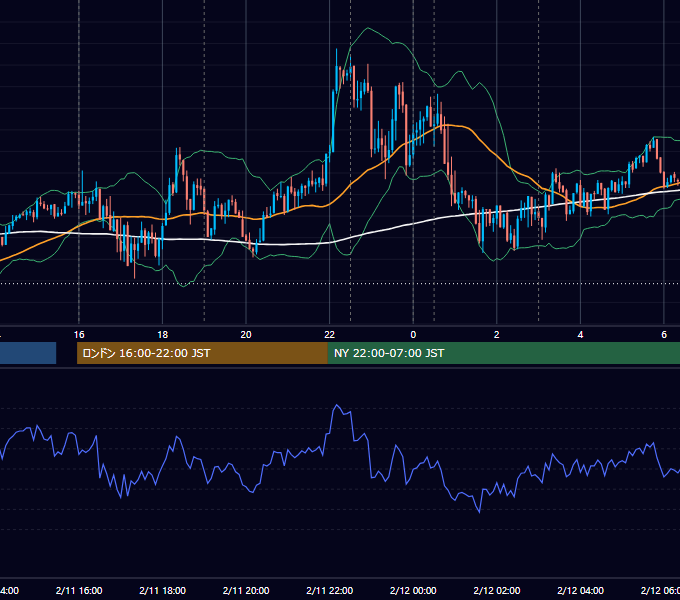
Task: Click the 22 hour label on price chart axis
Action: point(330,335)
